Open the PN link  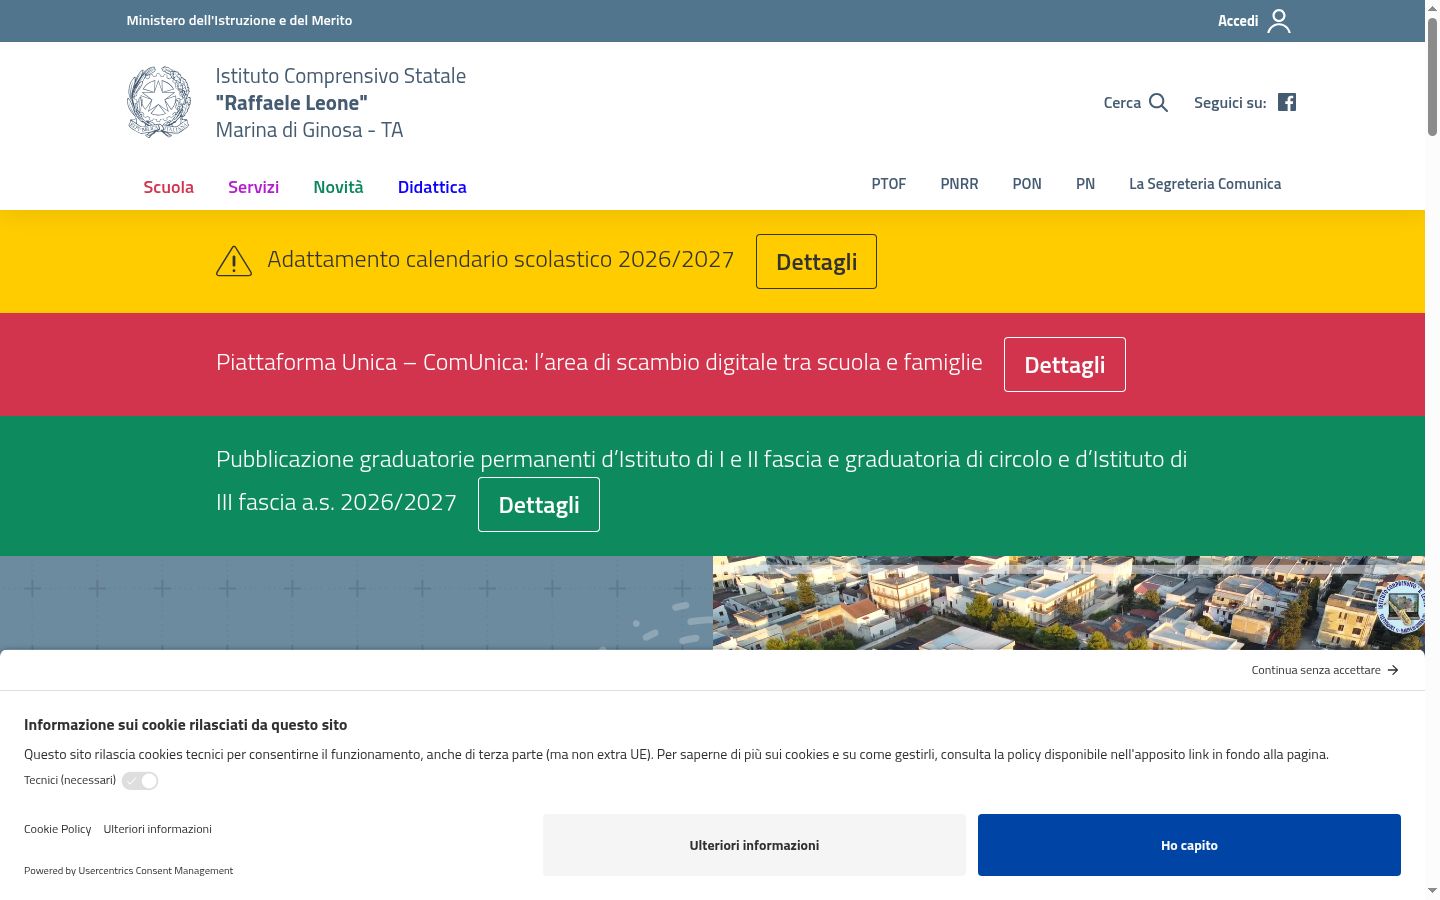coord(1085,184)
